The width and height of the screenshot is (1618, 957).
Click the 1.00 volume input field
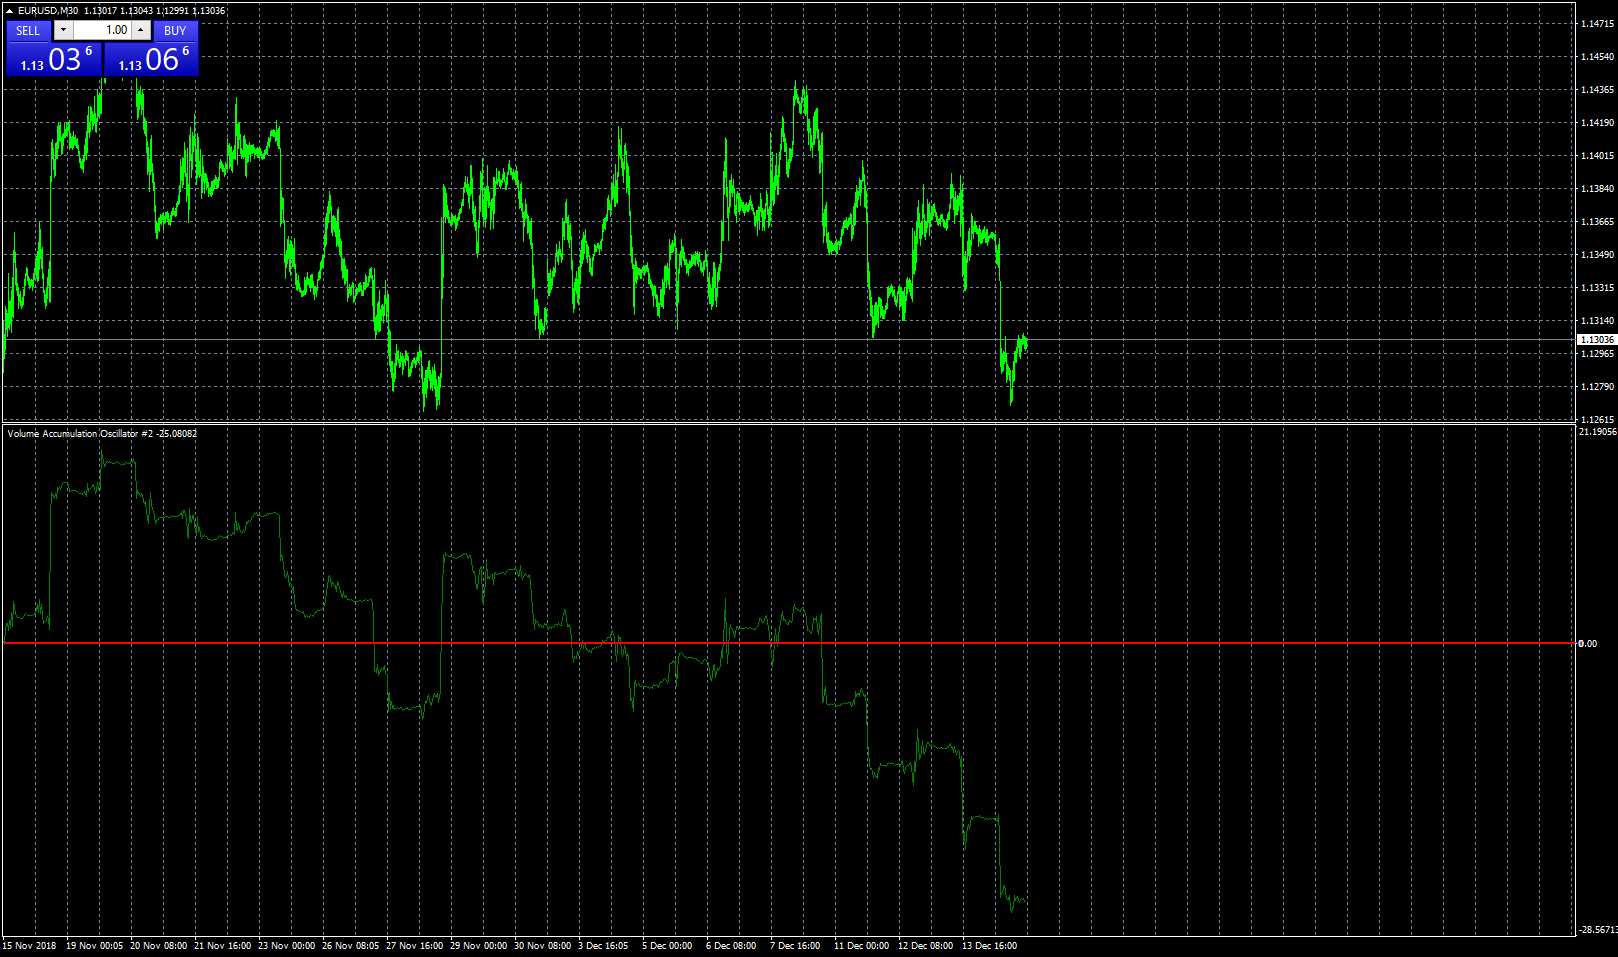[x=103, y=30]
